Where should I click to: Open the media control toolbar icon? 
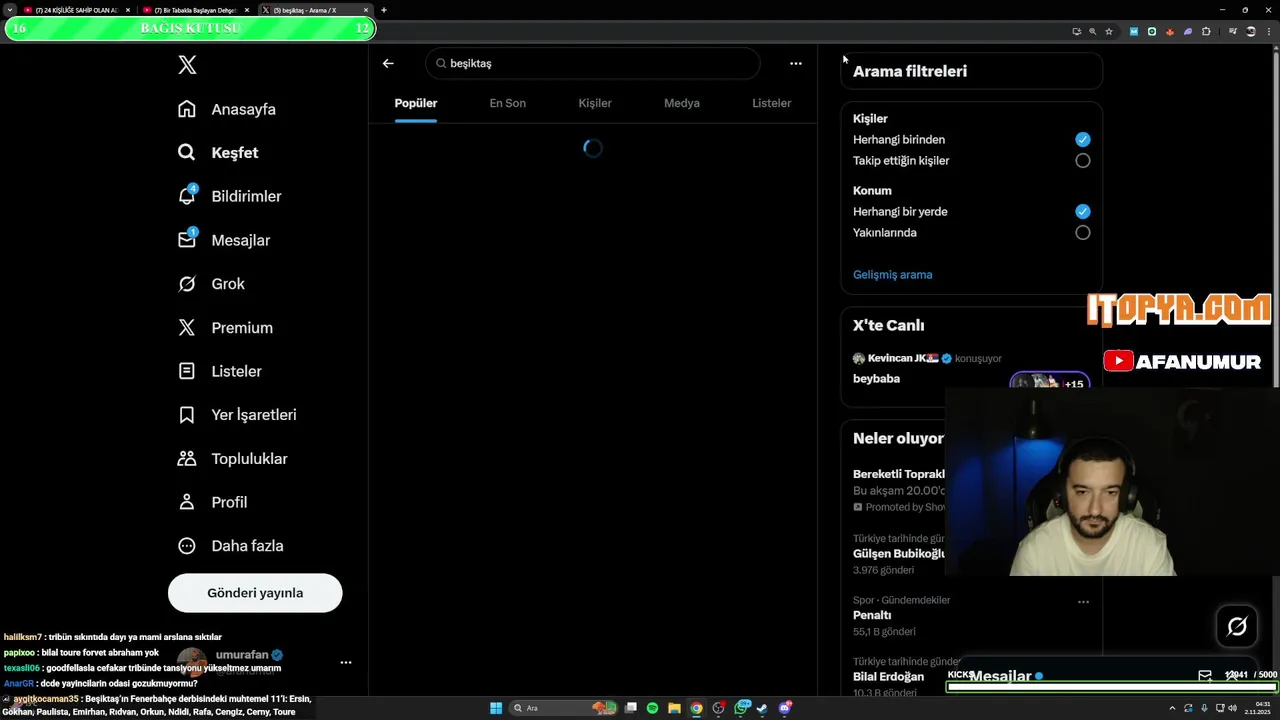1233,31
